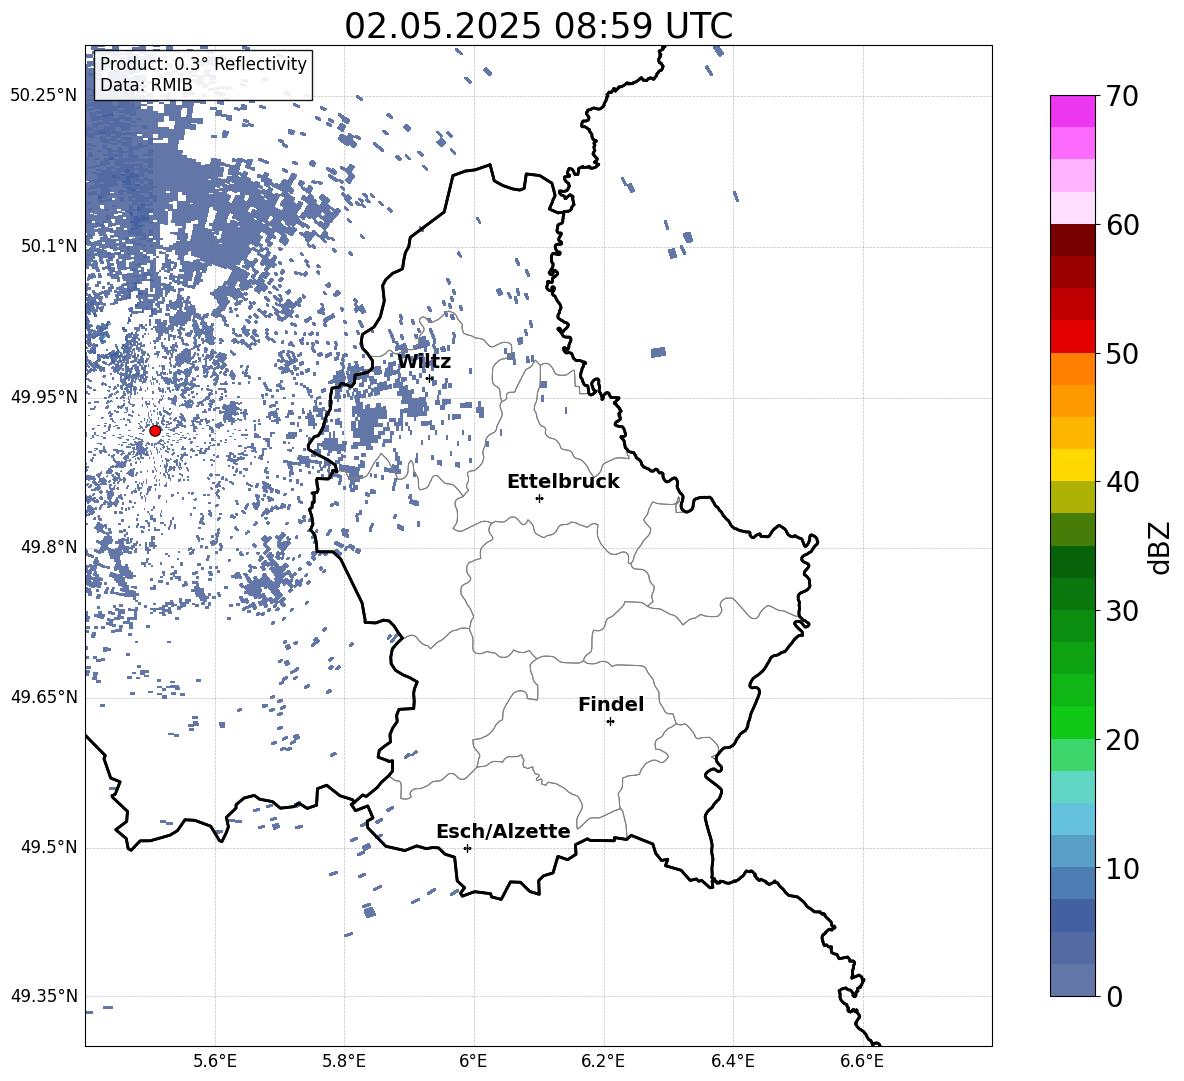Click the magenta top colorbar segment
Image resolution: width=1184 pixels, height=1081 pixels.
[x=1073, y=111]
